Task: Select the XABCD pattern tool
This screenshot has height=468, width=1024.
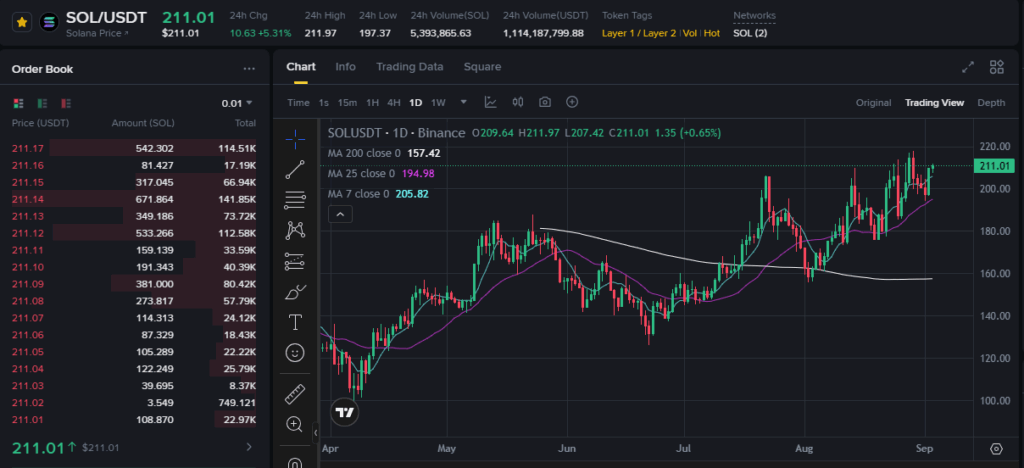Action: click(x=295, y=230)
